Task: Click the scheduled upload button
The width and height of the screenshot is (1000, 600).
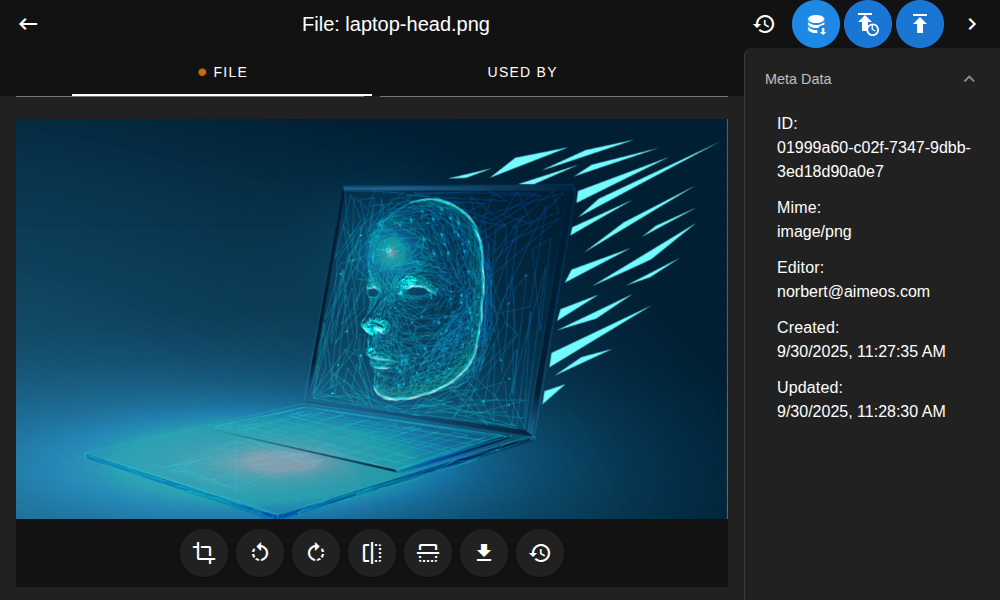Action: point(868,24)
